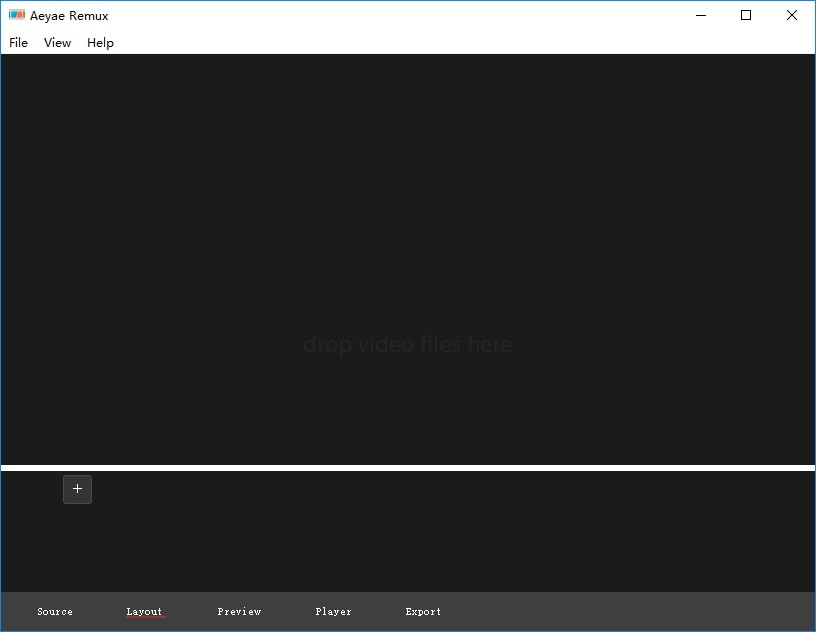Click the plus button to add a layout
The height and width of the screenshot is (632, 816).
(78, 489)
